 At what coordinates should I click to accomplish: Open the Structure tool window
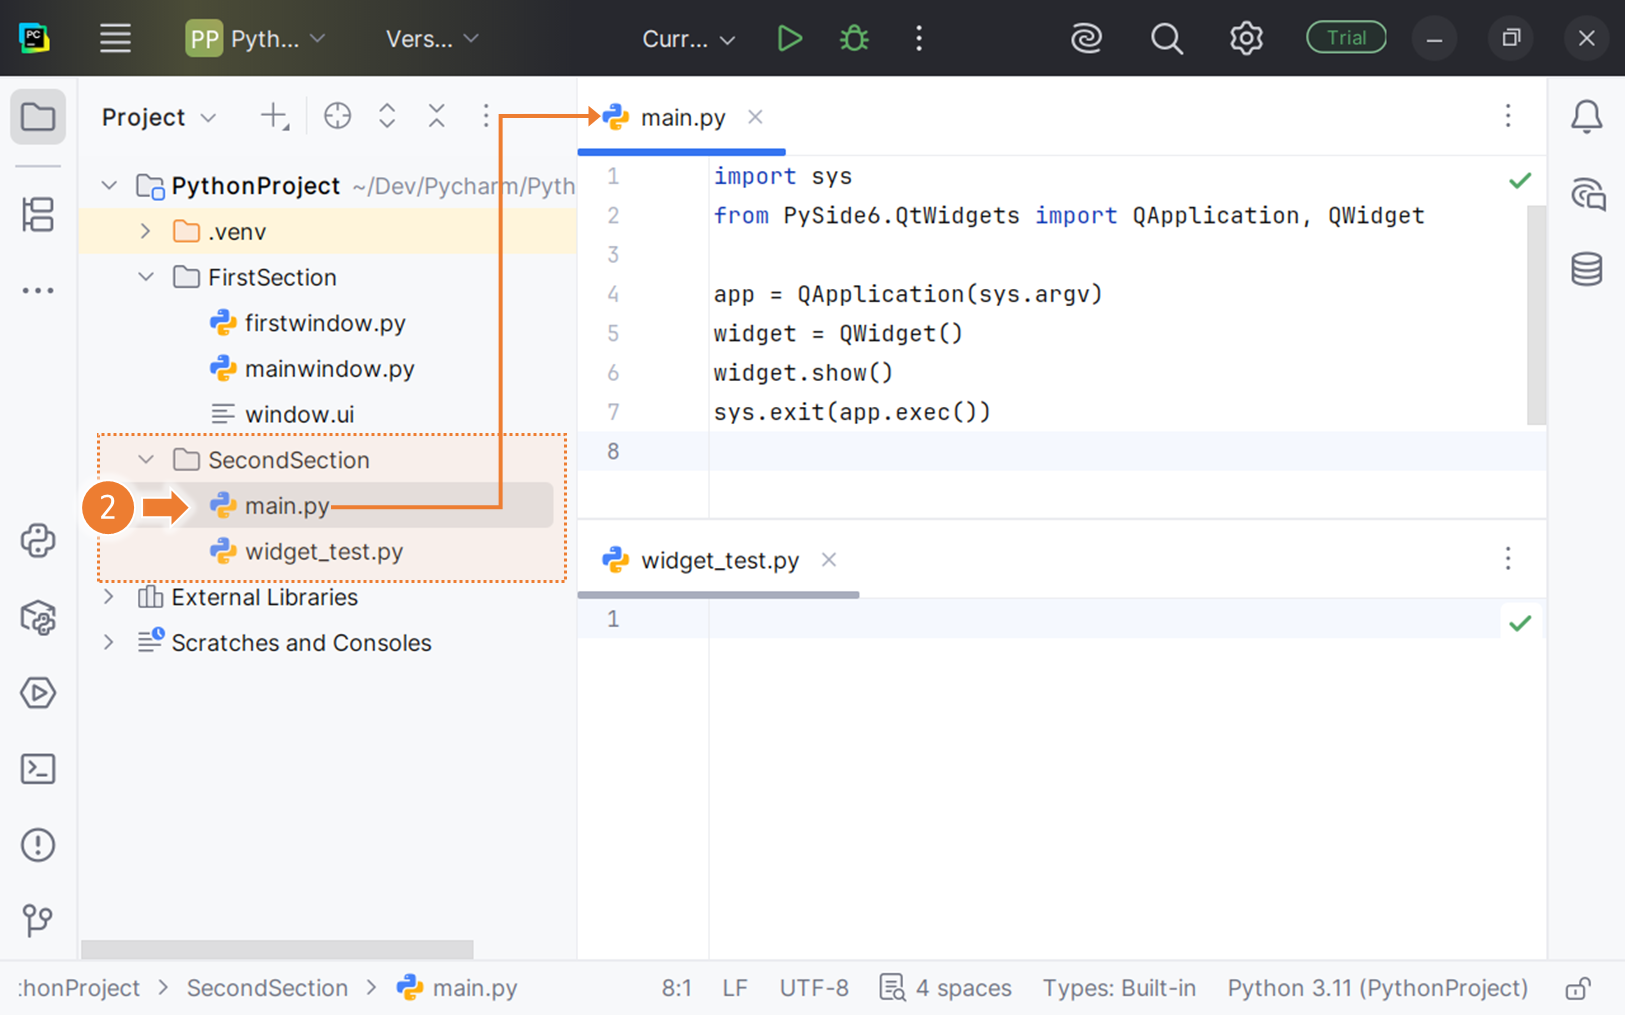point(38,214)
